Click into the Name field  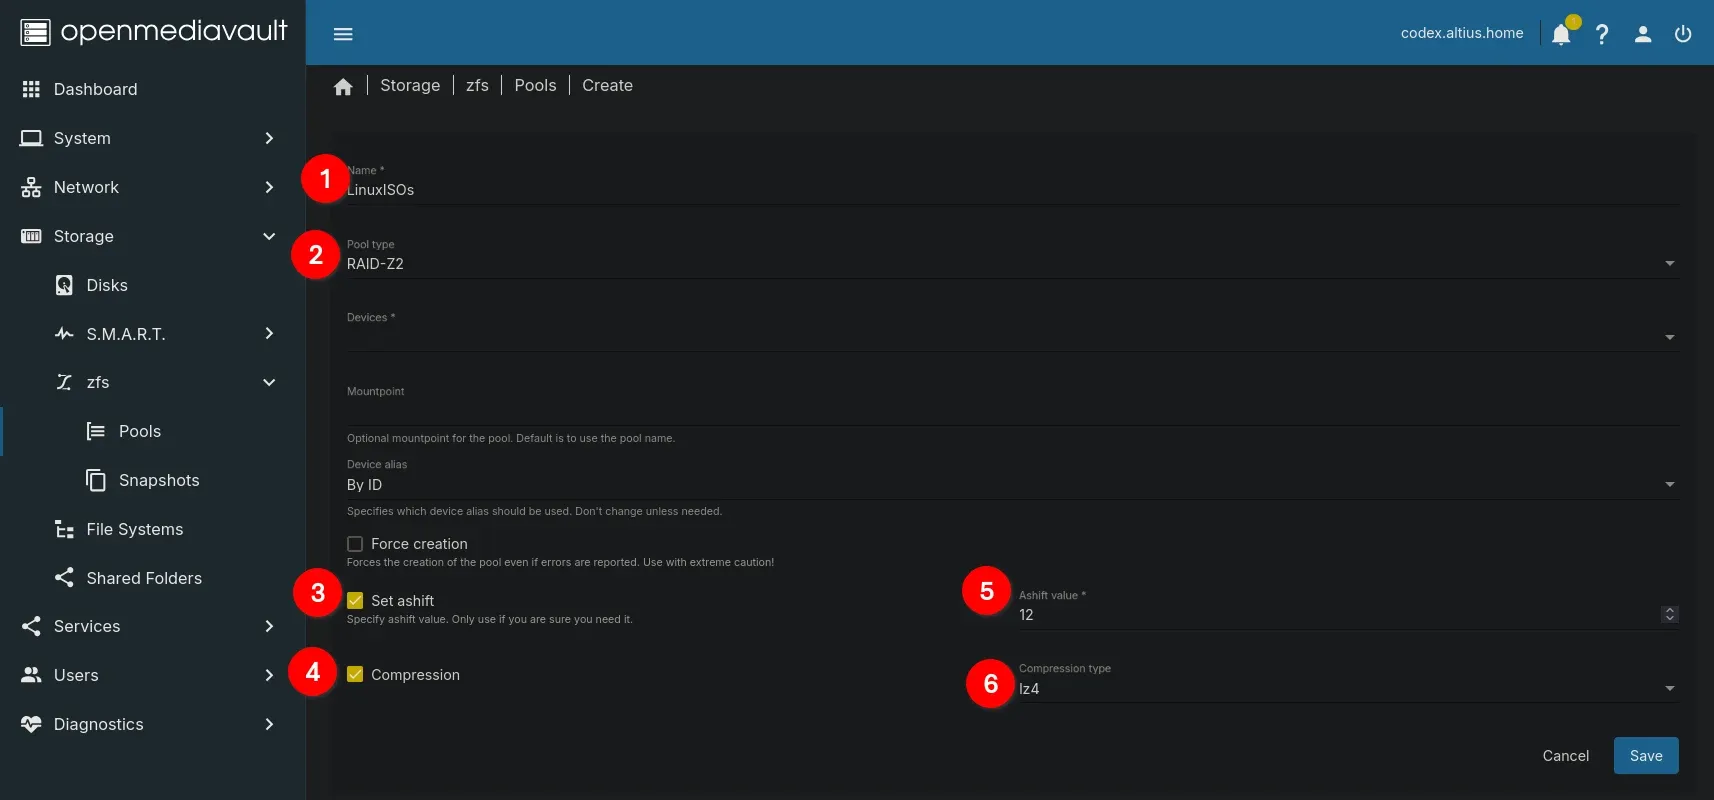[1012, 190]
